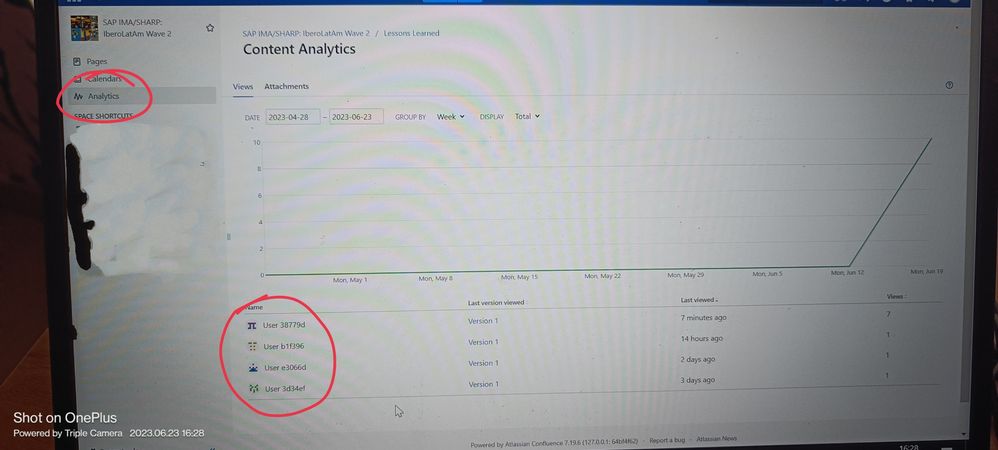Open Pages in the sidebar
Image resolution: width=998 pixels, height=450 pixels.
97,62
